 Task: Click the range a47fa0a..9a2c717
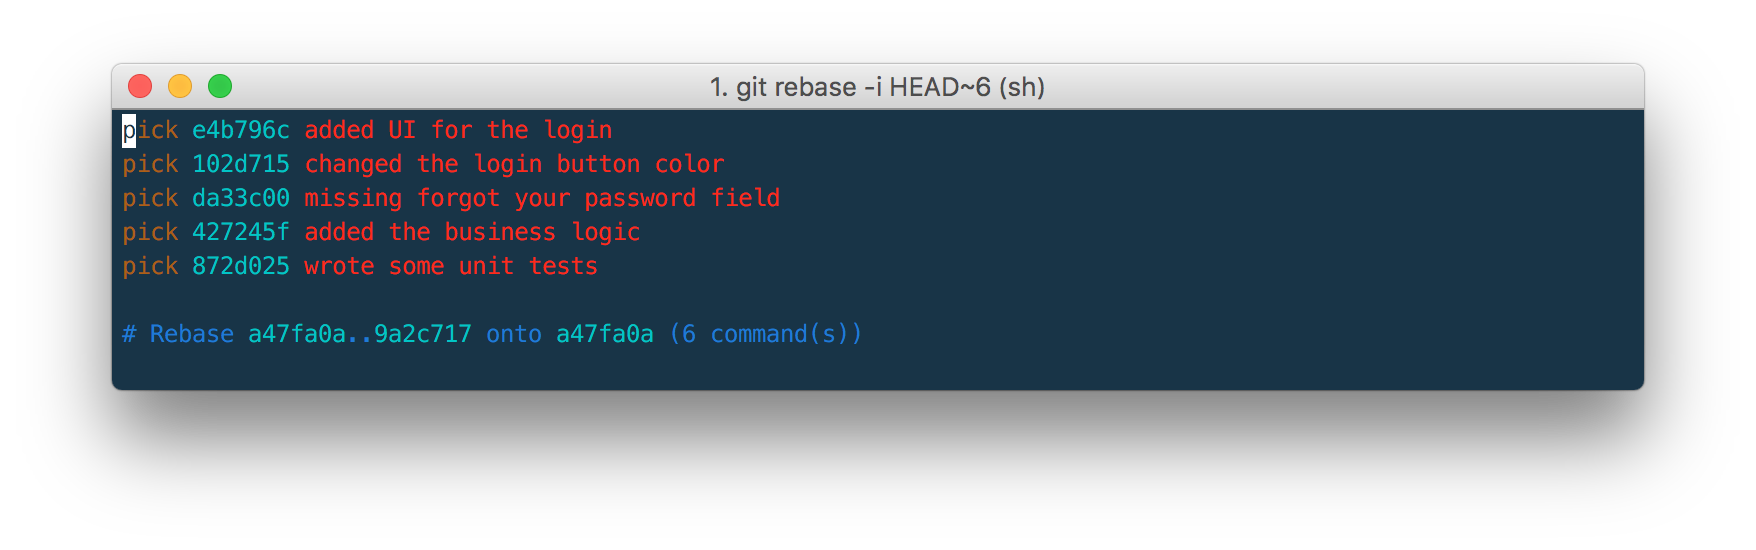pos(359,334)
